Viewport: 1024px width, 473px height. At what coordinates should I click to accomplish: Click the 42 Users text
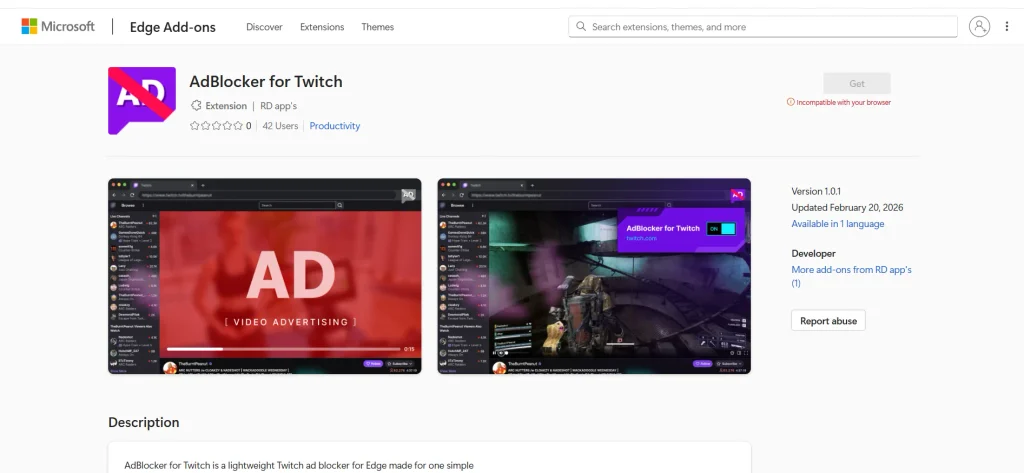280,126
